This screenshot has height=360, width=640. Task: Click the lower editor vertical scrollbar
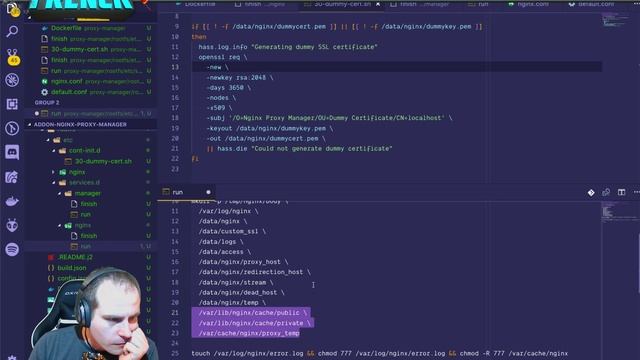point(638,263)
